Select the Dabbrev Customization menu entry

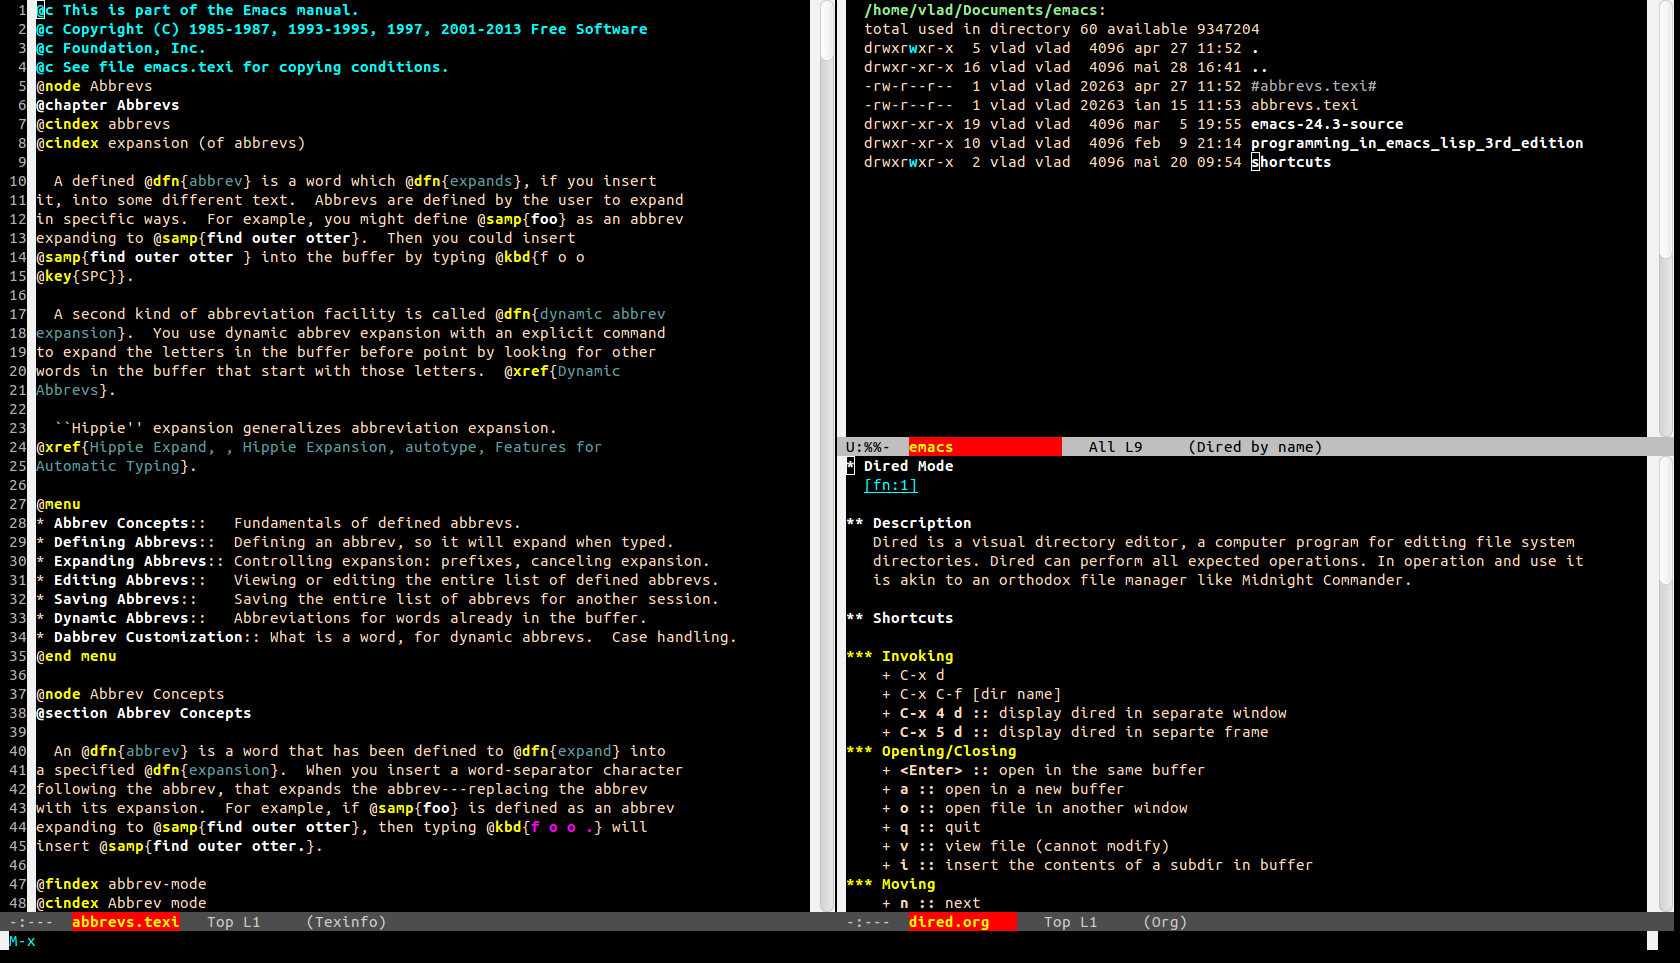pos(148,637)
